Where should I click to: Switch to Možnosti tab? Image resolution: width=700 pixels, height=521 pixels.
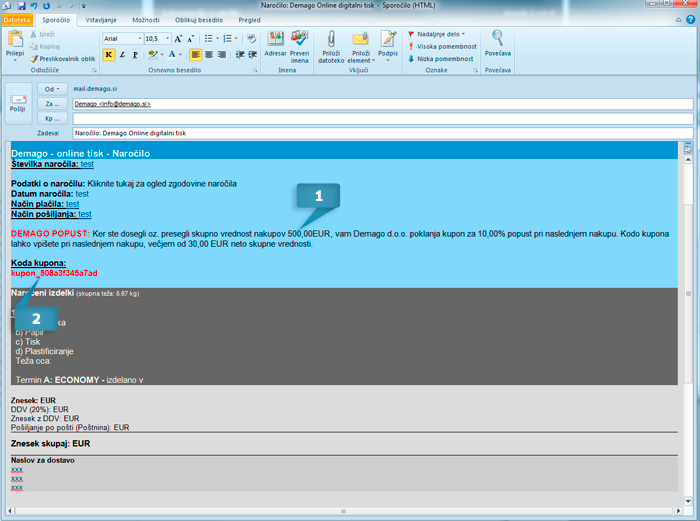[x=146, y=20]
